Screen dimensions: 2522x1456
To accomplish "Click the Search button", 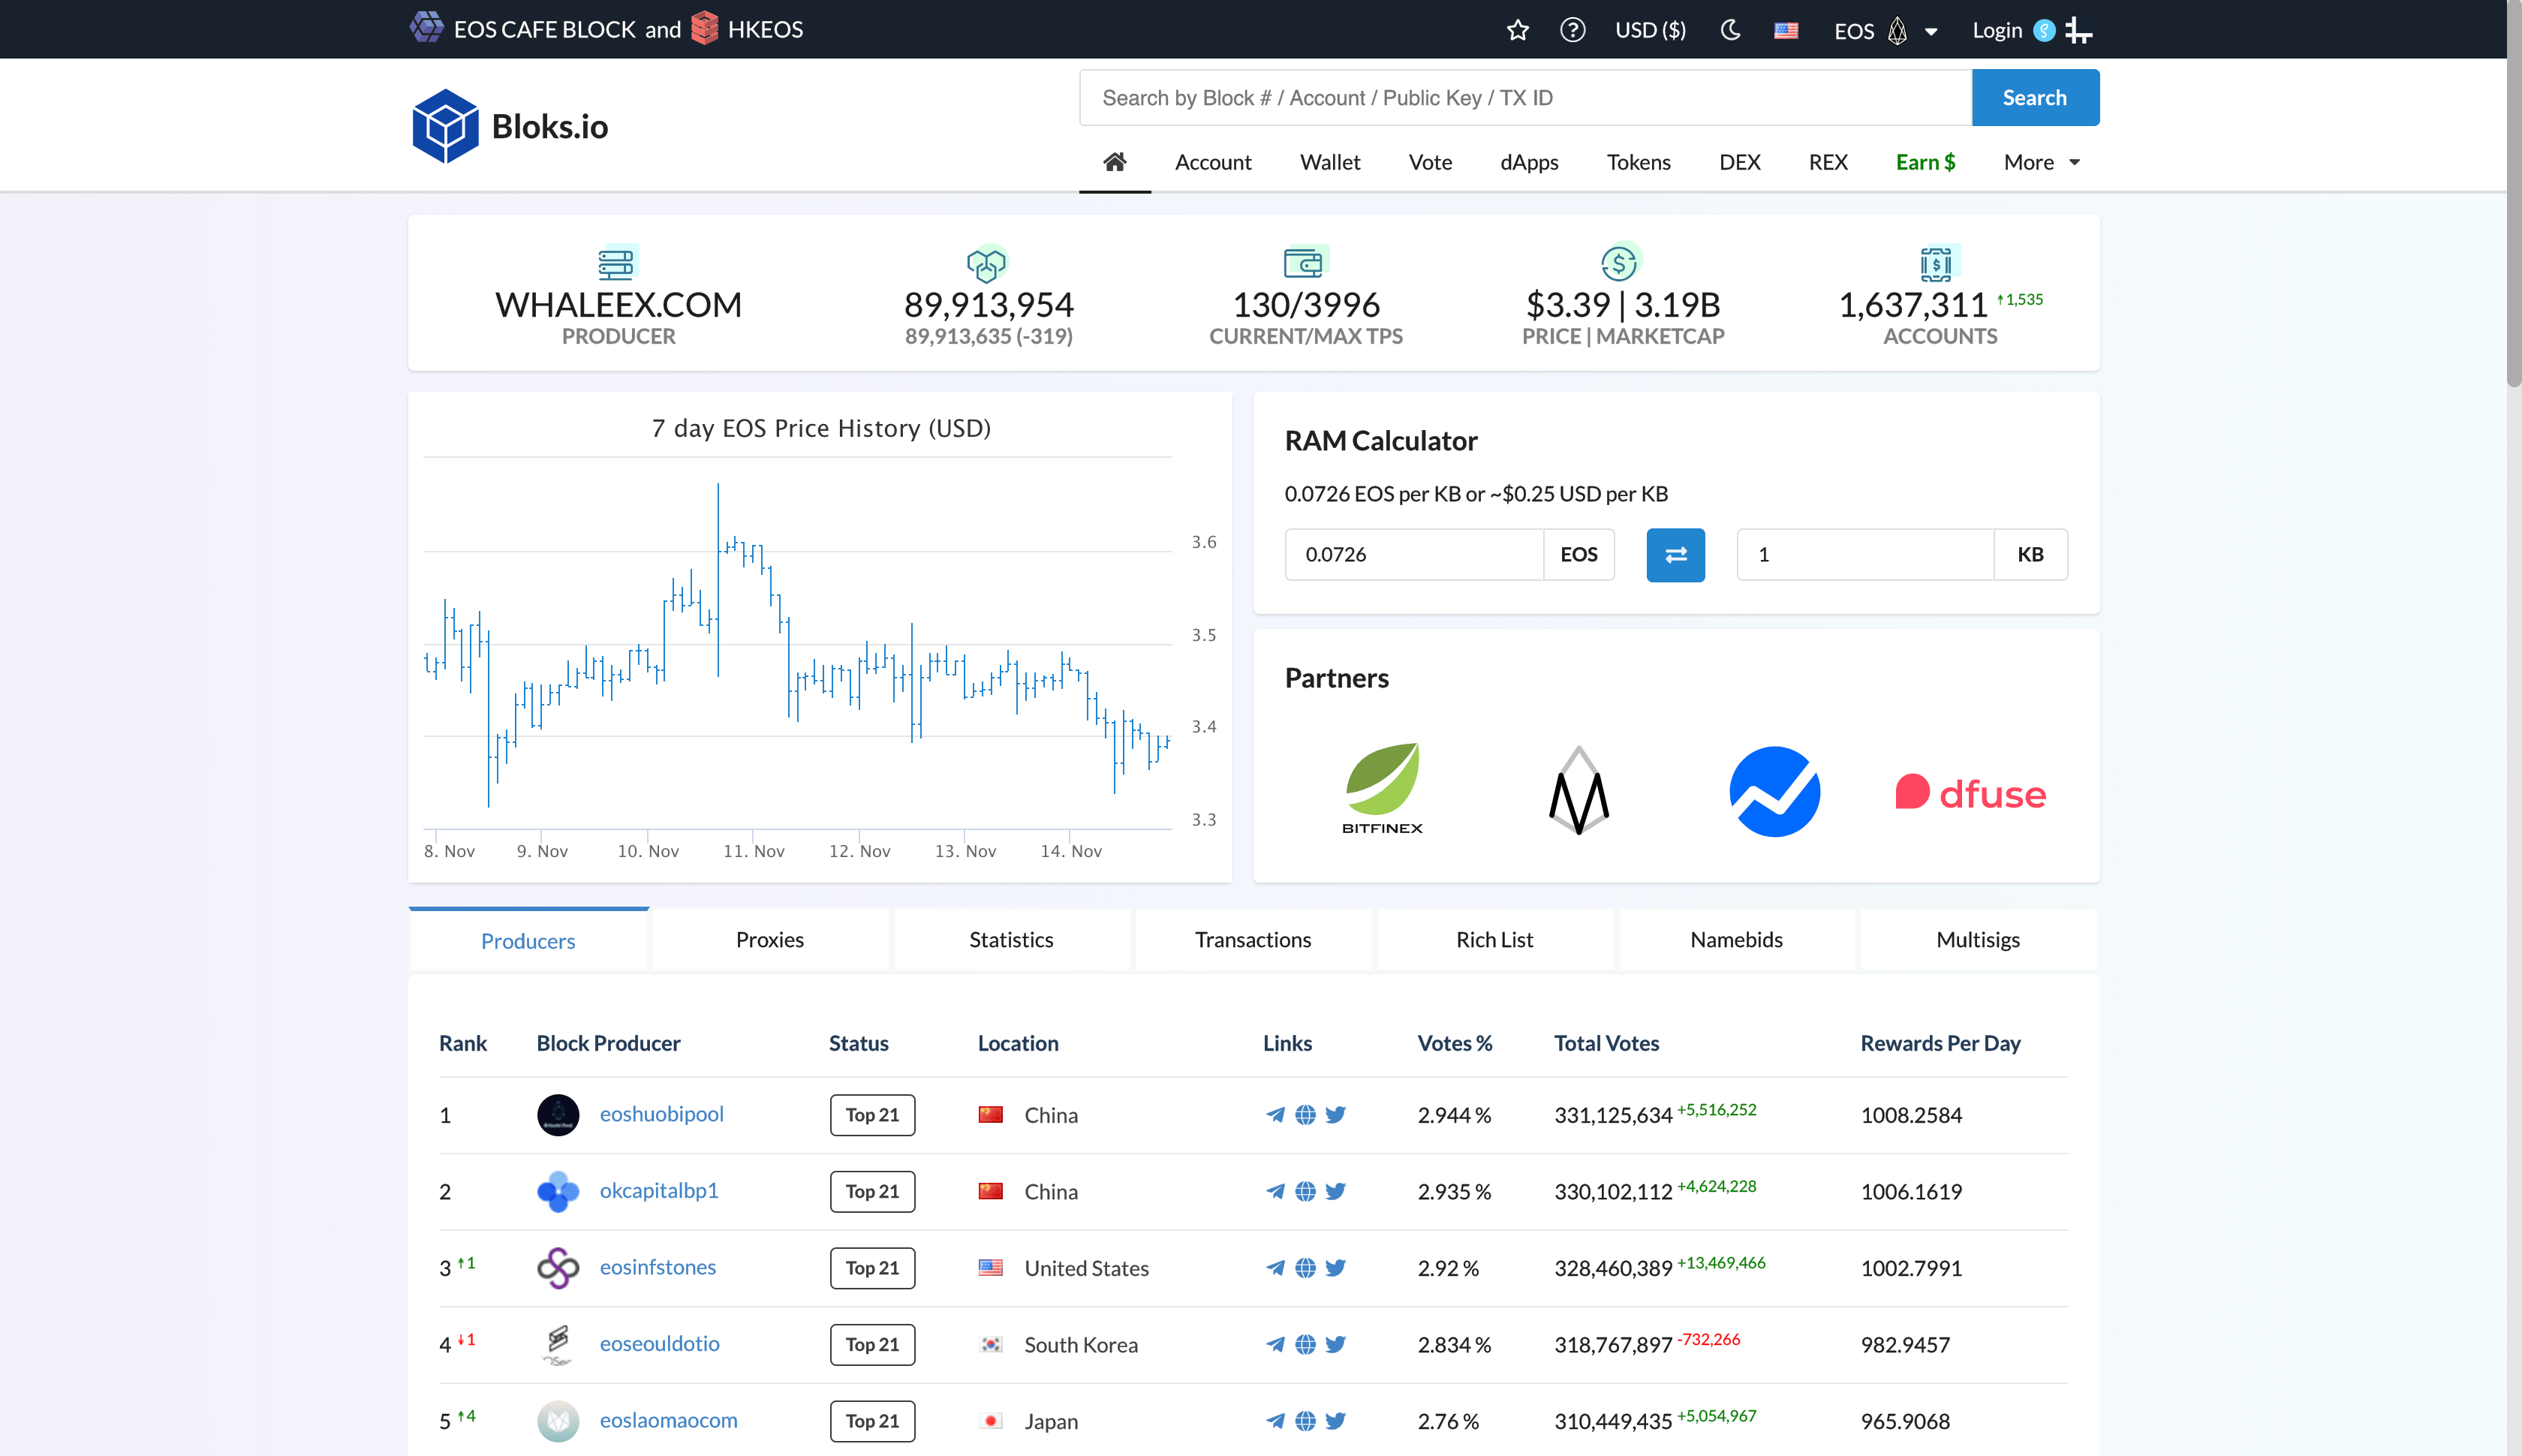I will [x=2034, y=98].
